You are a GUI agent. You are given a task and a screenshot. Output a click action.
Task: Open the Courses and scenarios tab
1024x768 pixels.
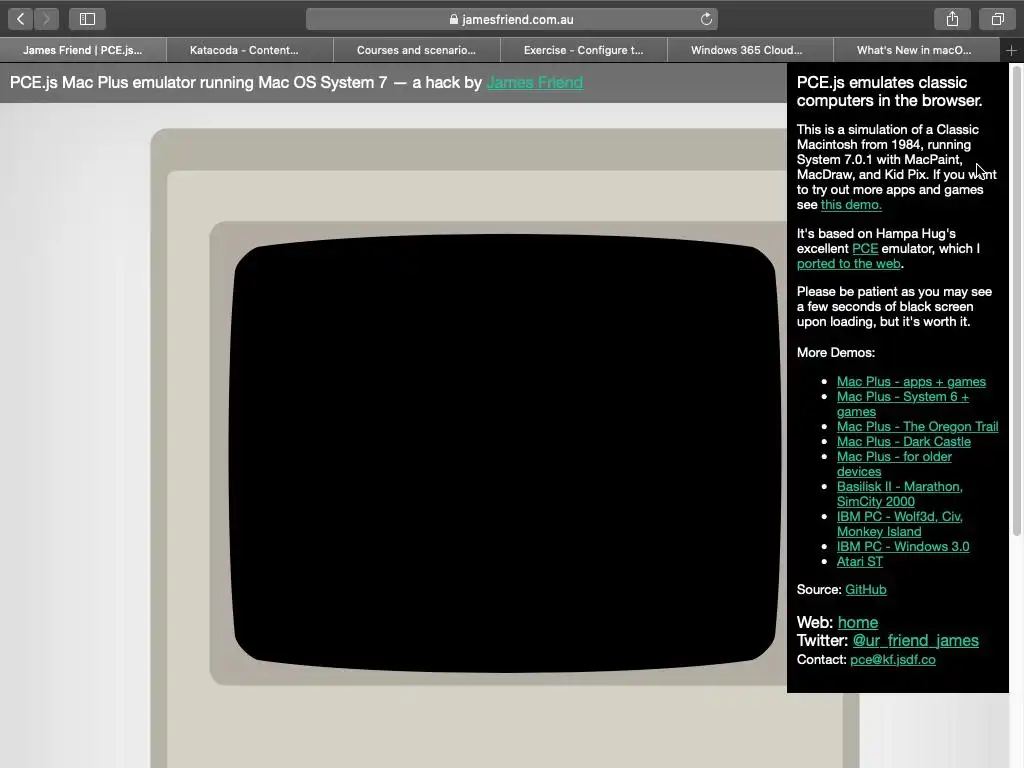point(417,50)
